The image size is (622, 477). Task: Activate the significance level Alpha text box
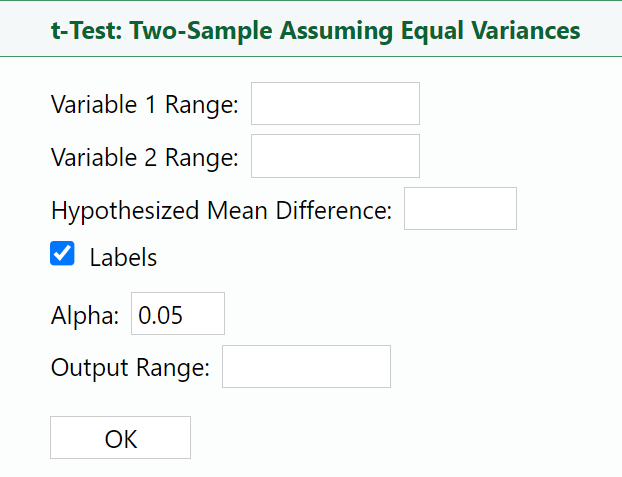(178, 314)
